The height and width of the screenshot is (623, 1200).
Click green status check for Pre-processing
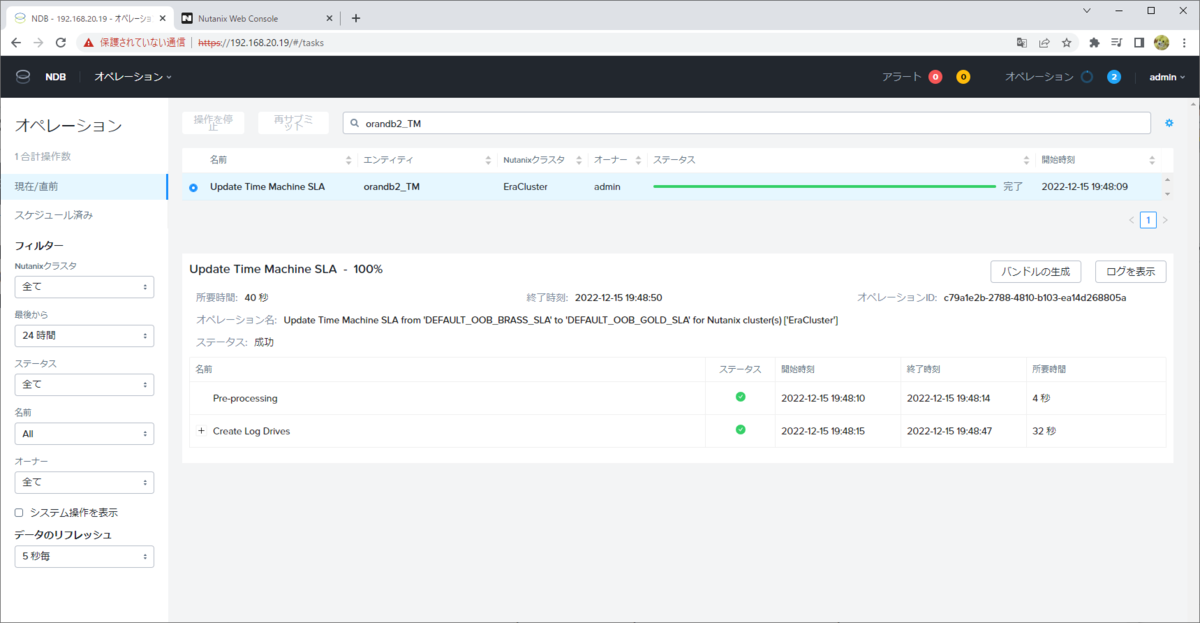click(740, 397)
